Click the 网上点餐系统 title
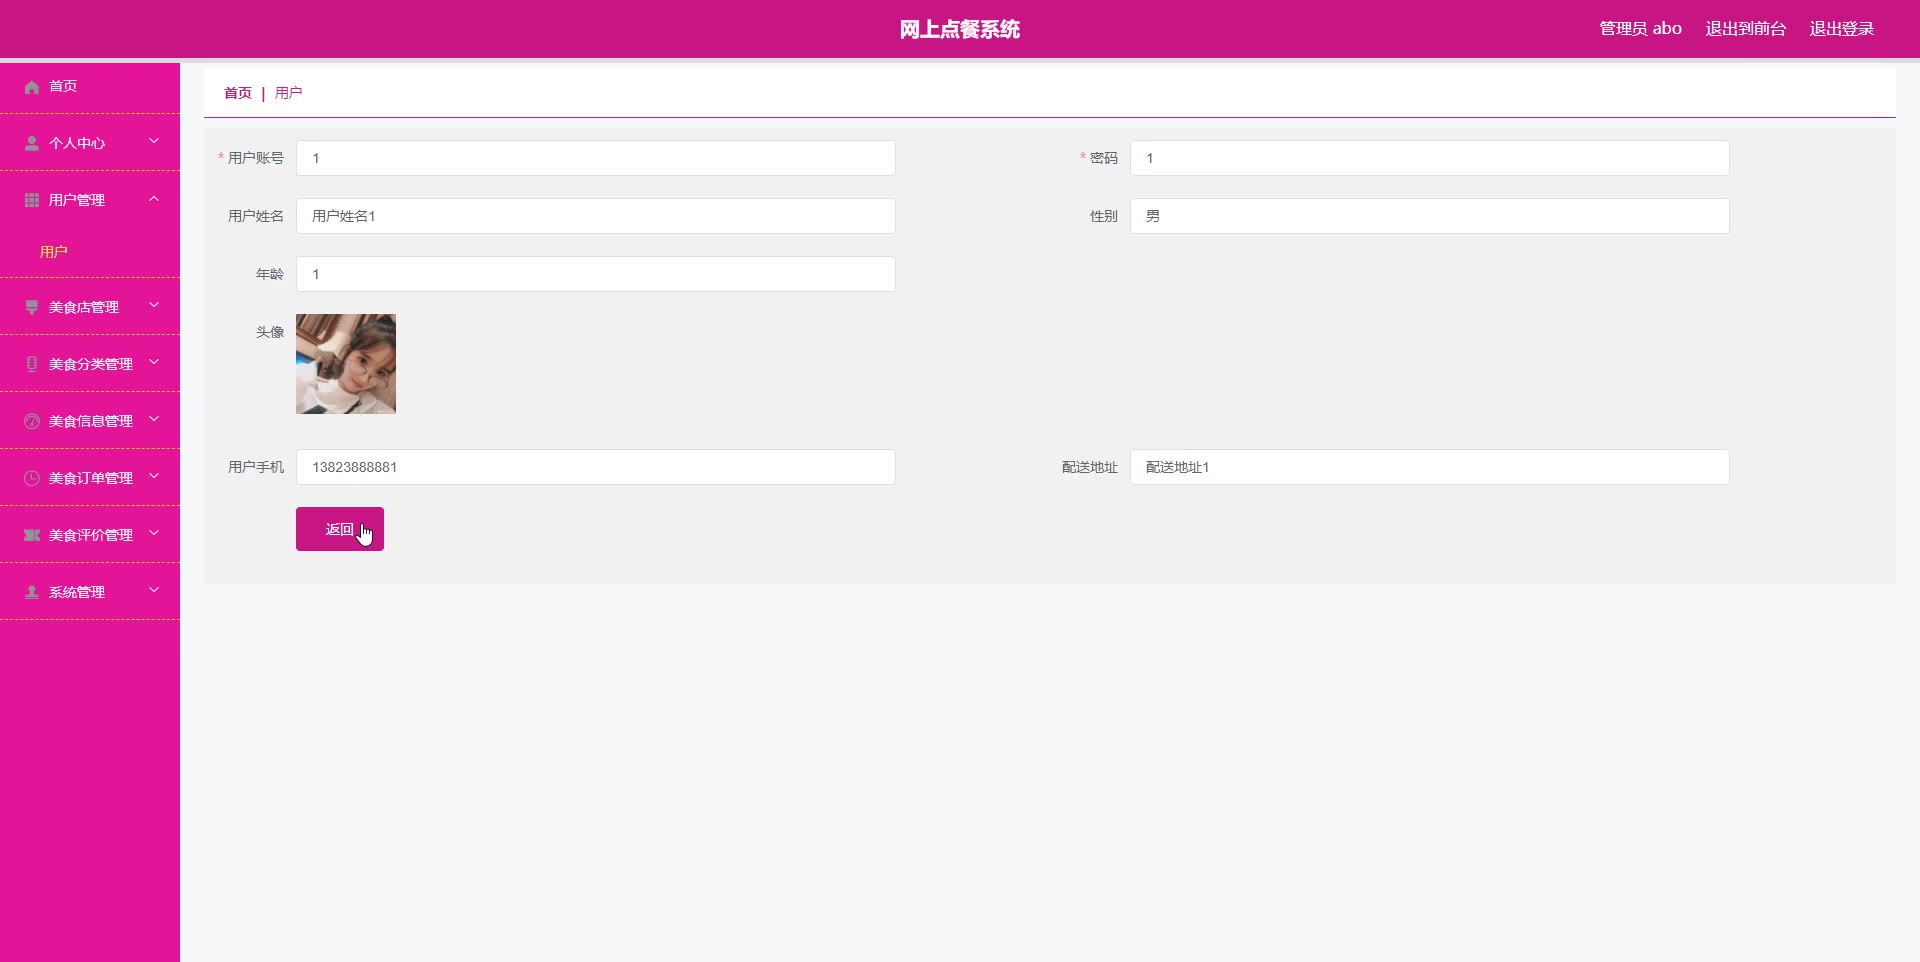1920x962 pixels. click(960, 30)
